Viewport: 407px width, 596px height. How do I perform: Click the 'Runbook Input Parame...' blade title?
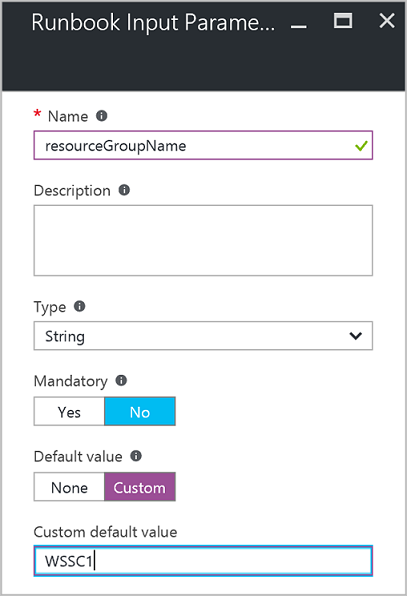coord(153,23)
